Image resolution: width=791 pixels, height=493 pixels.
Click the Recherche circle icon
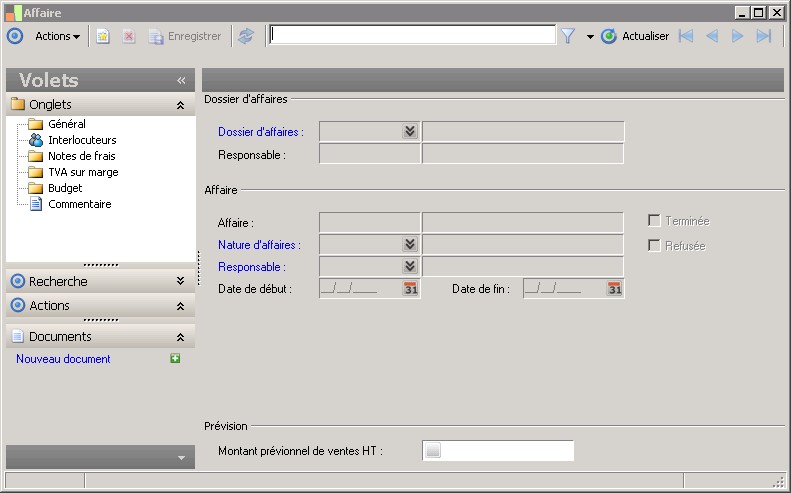[x=18, y=281]
